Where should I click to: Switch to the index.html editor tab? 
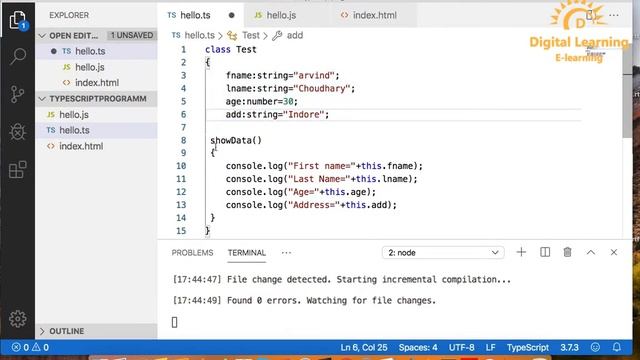tap(374, 15)
